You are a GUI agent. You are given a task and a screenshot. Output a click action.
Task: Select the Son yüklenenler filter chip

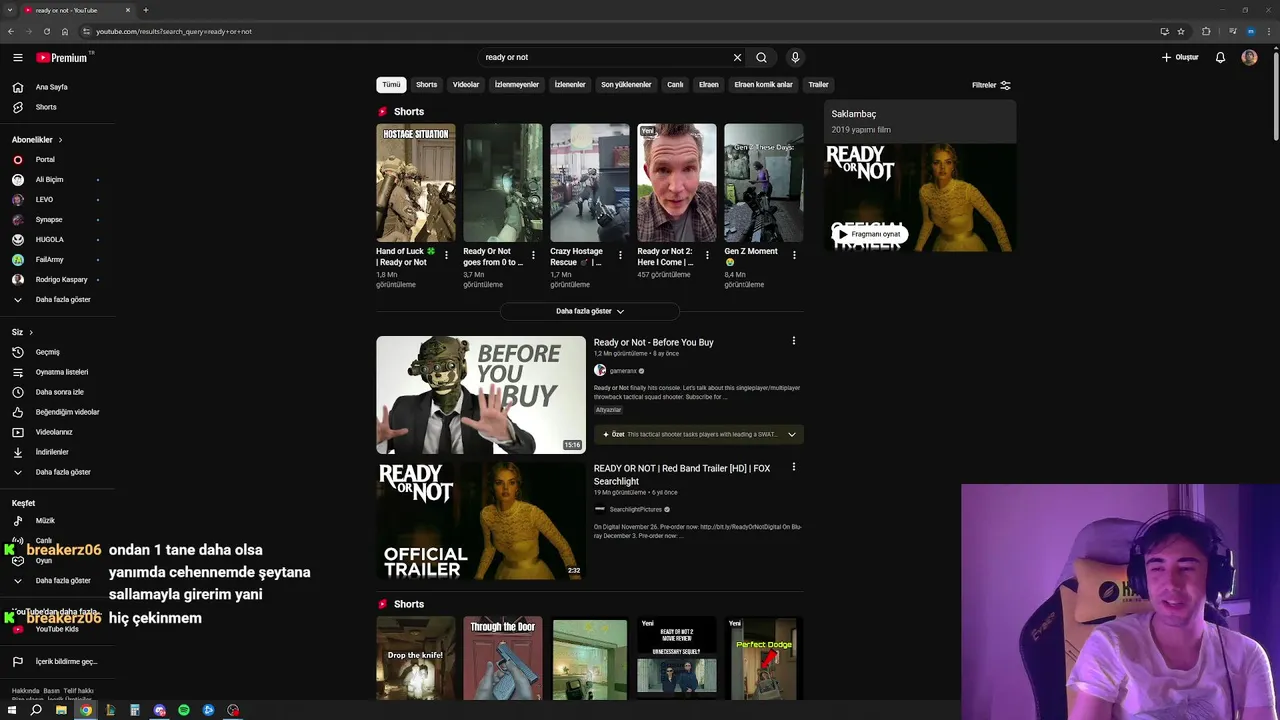[x=626, y=85]
